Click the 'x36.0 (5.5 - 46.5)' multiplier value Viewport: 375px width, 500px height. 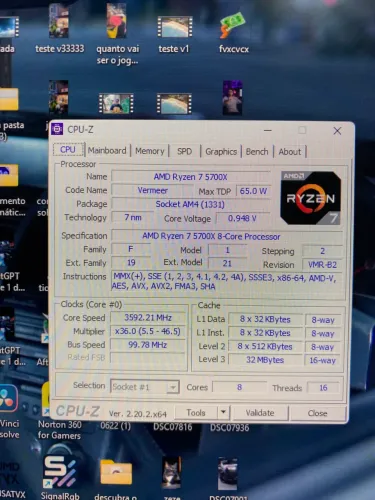[x=148, y=331]
